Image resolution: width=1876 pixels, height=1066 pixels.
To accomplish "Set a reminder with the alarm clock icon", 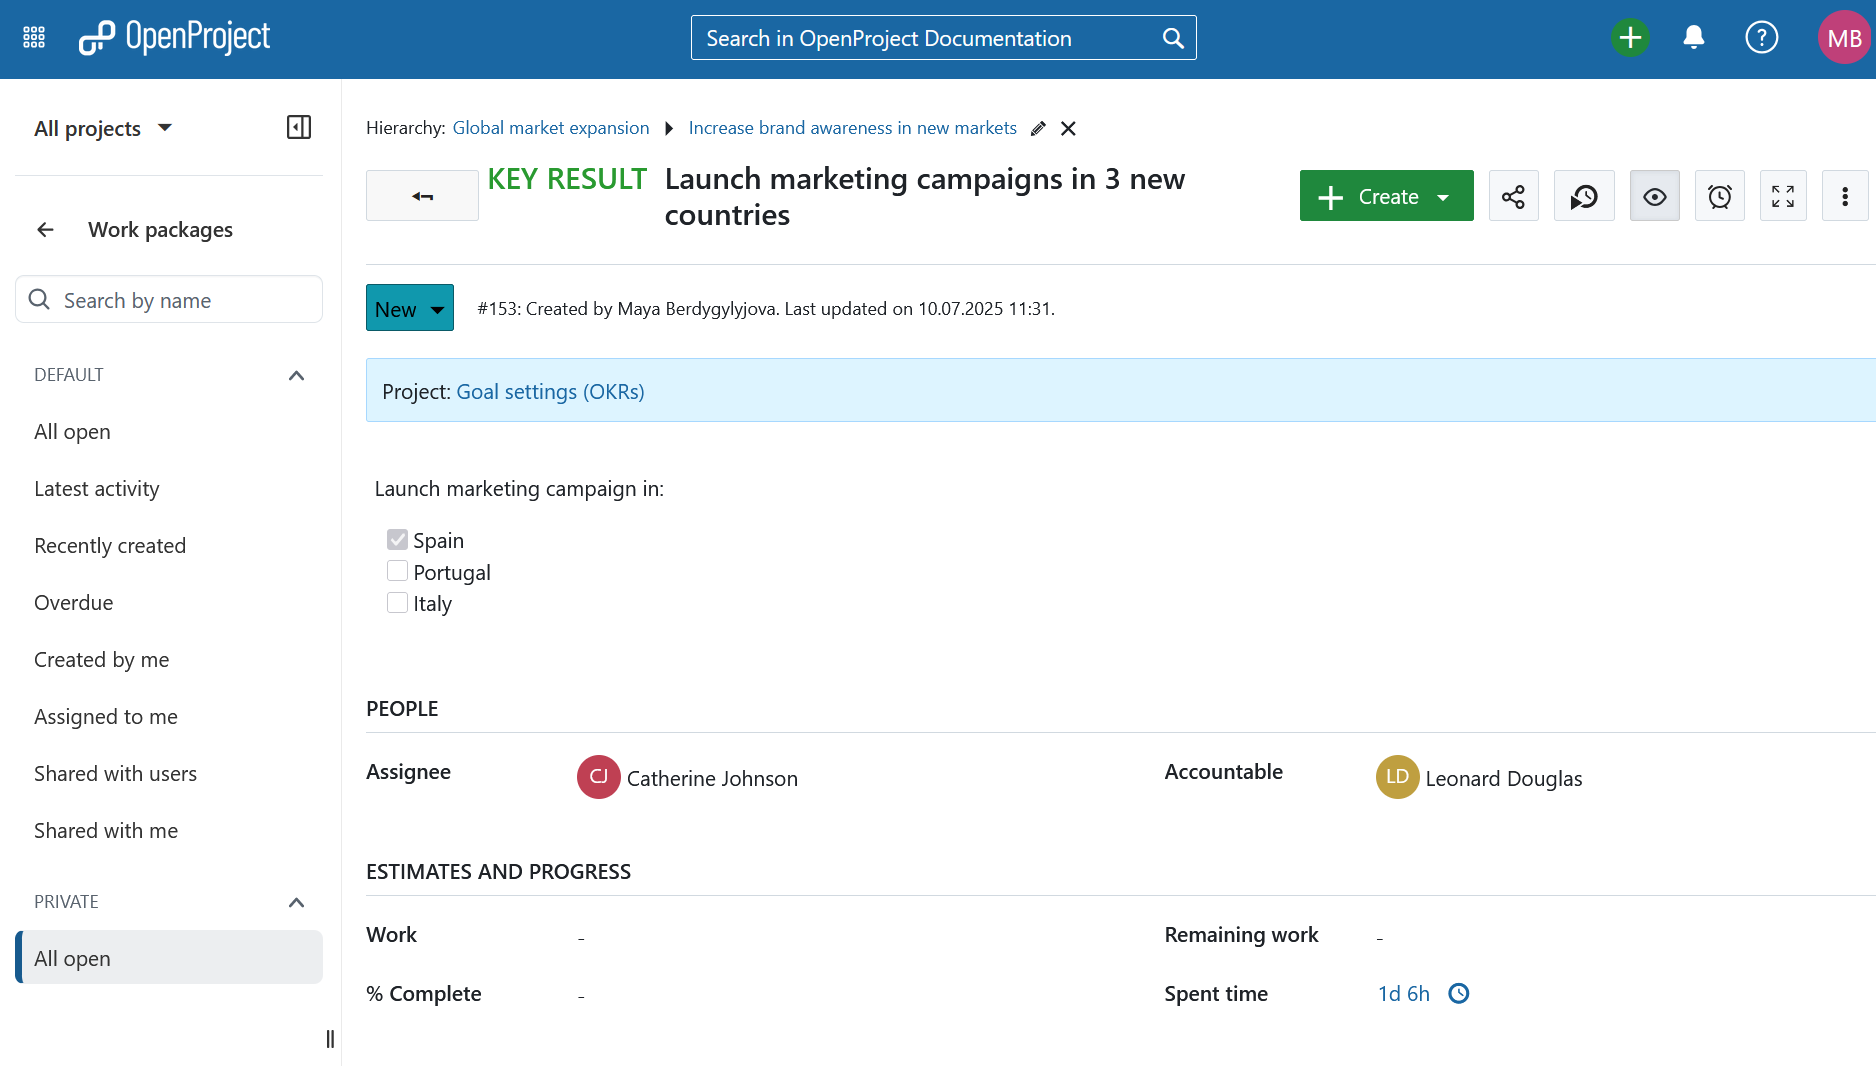I will [1719, 196].
